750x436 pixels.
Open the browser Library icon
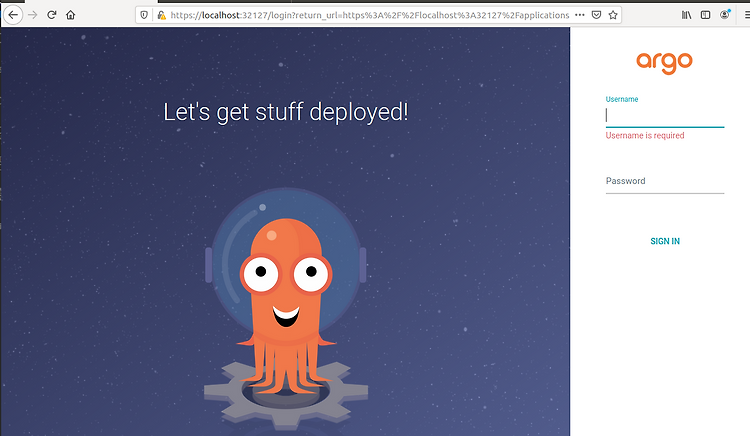click(x=686, y=15)
